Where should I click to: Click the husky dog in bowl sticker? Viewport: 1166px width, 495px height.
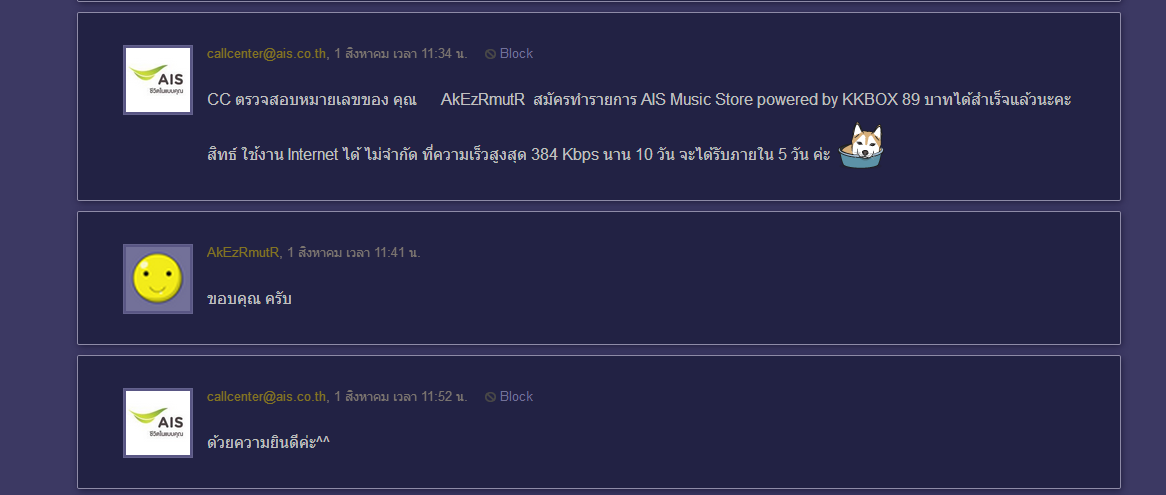(861, 146)
